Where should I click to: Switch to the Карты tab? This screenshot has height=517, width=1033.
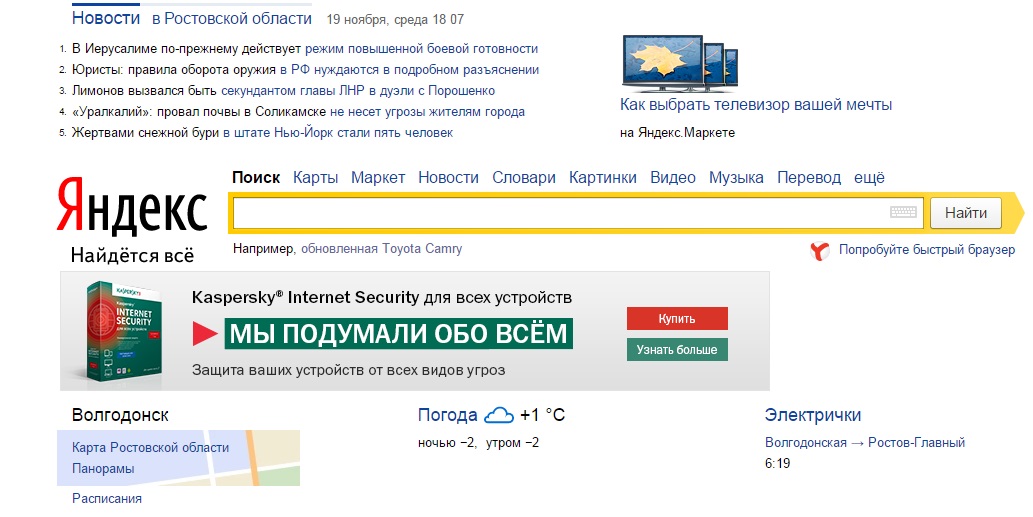[316, 178]
